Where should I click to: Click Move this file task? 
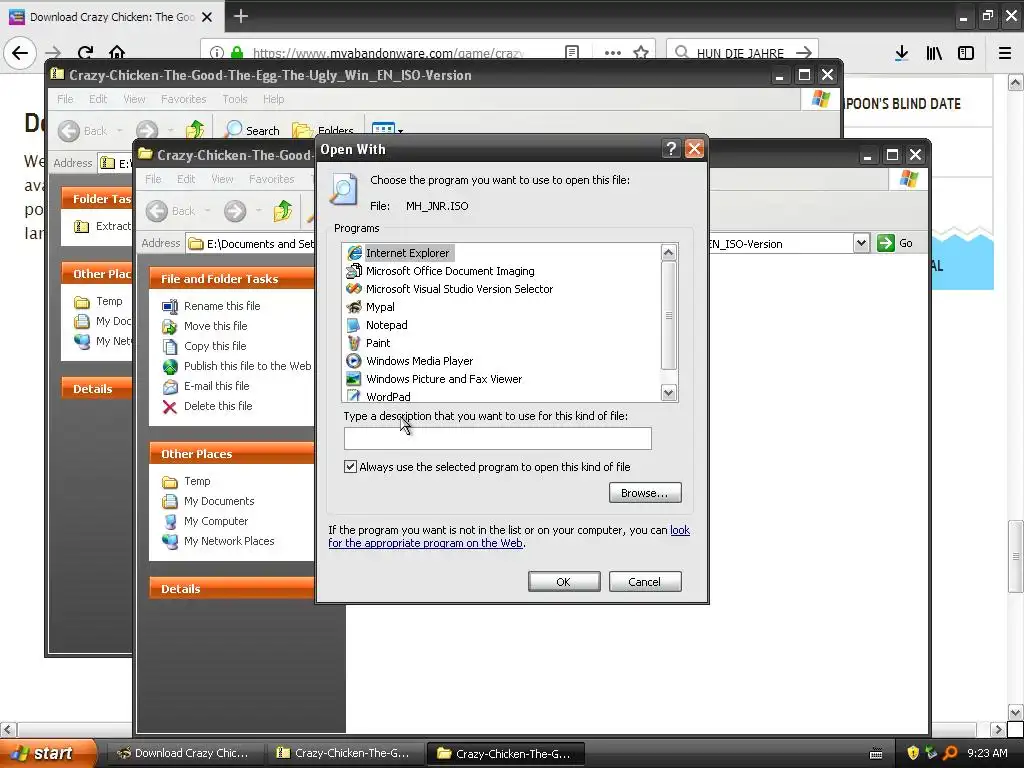[216, 326]
